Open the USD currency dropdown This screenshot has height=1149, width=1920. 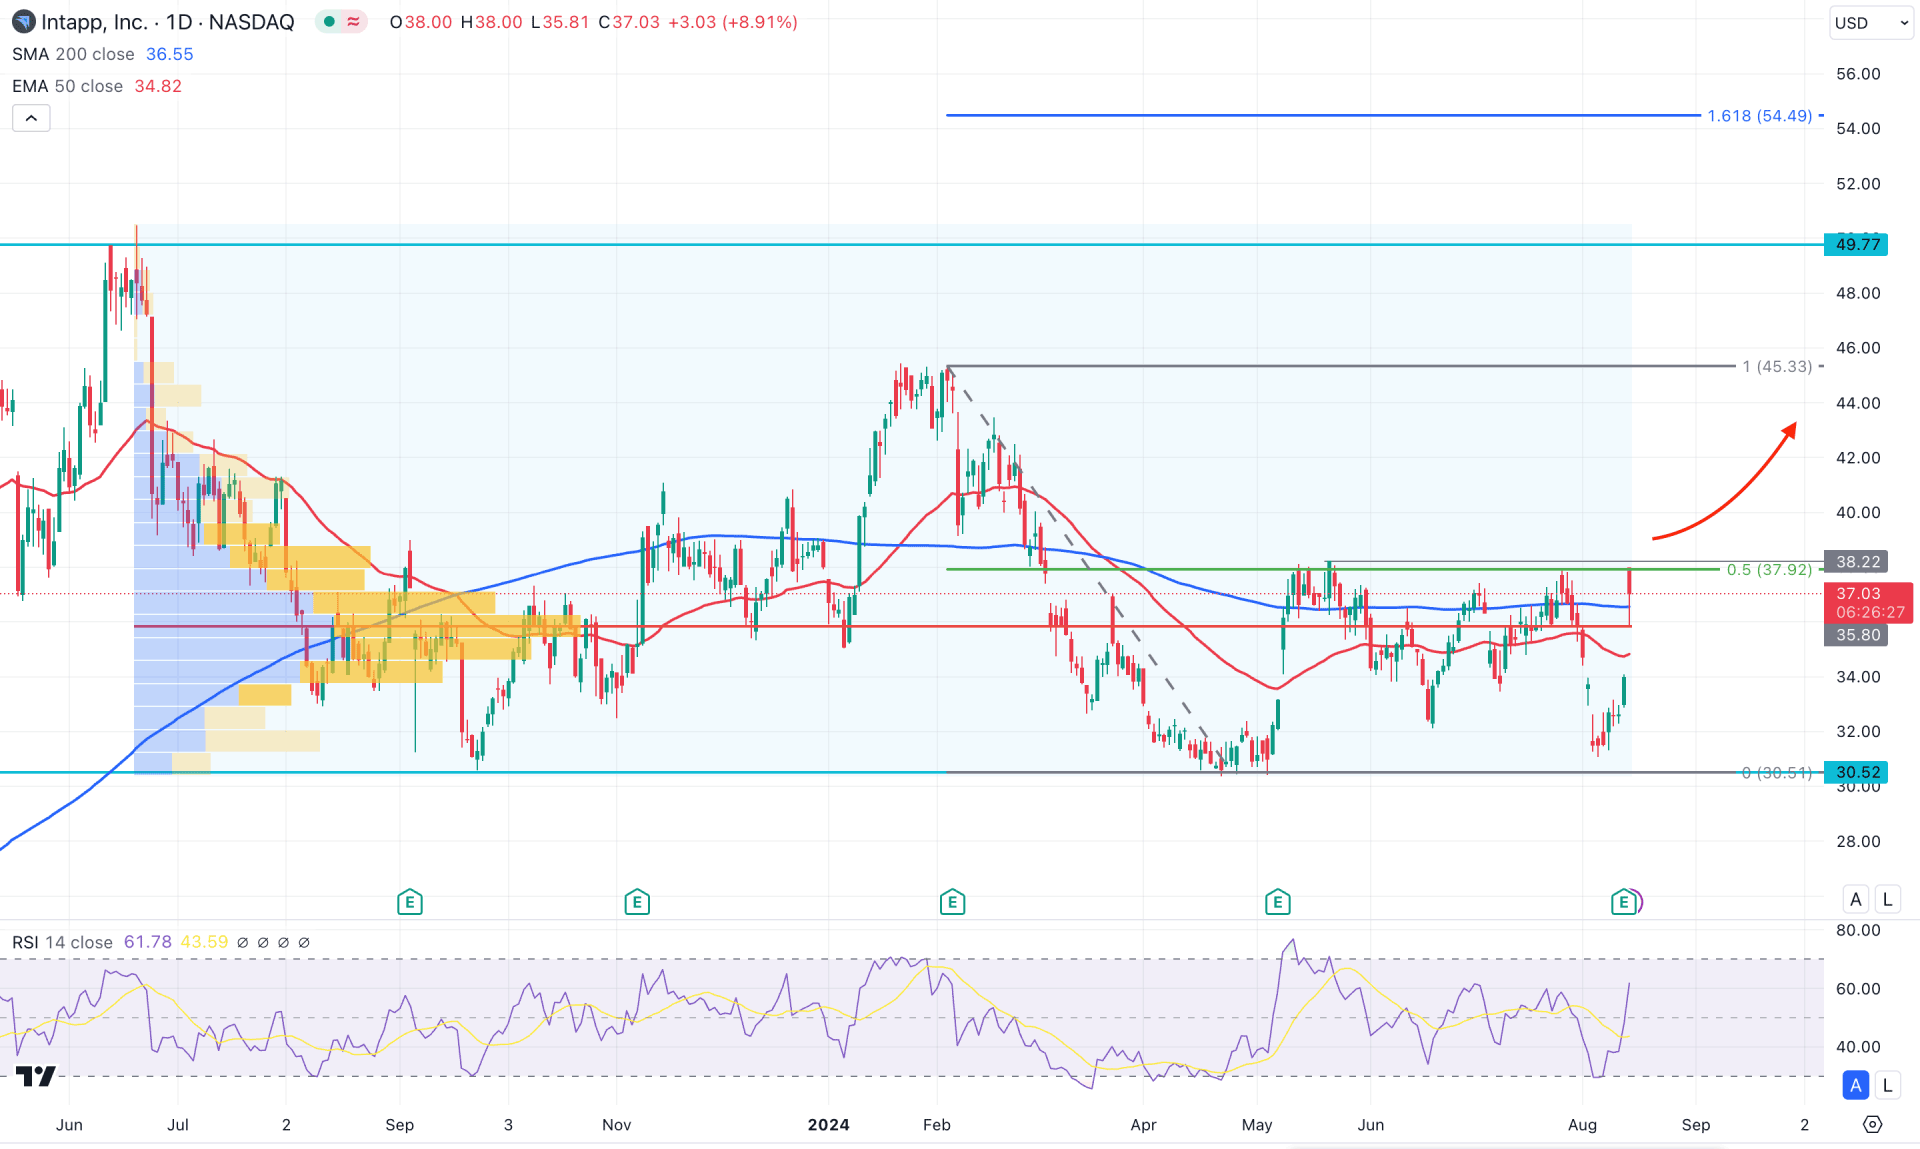(x=1871, y=22)
